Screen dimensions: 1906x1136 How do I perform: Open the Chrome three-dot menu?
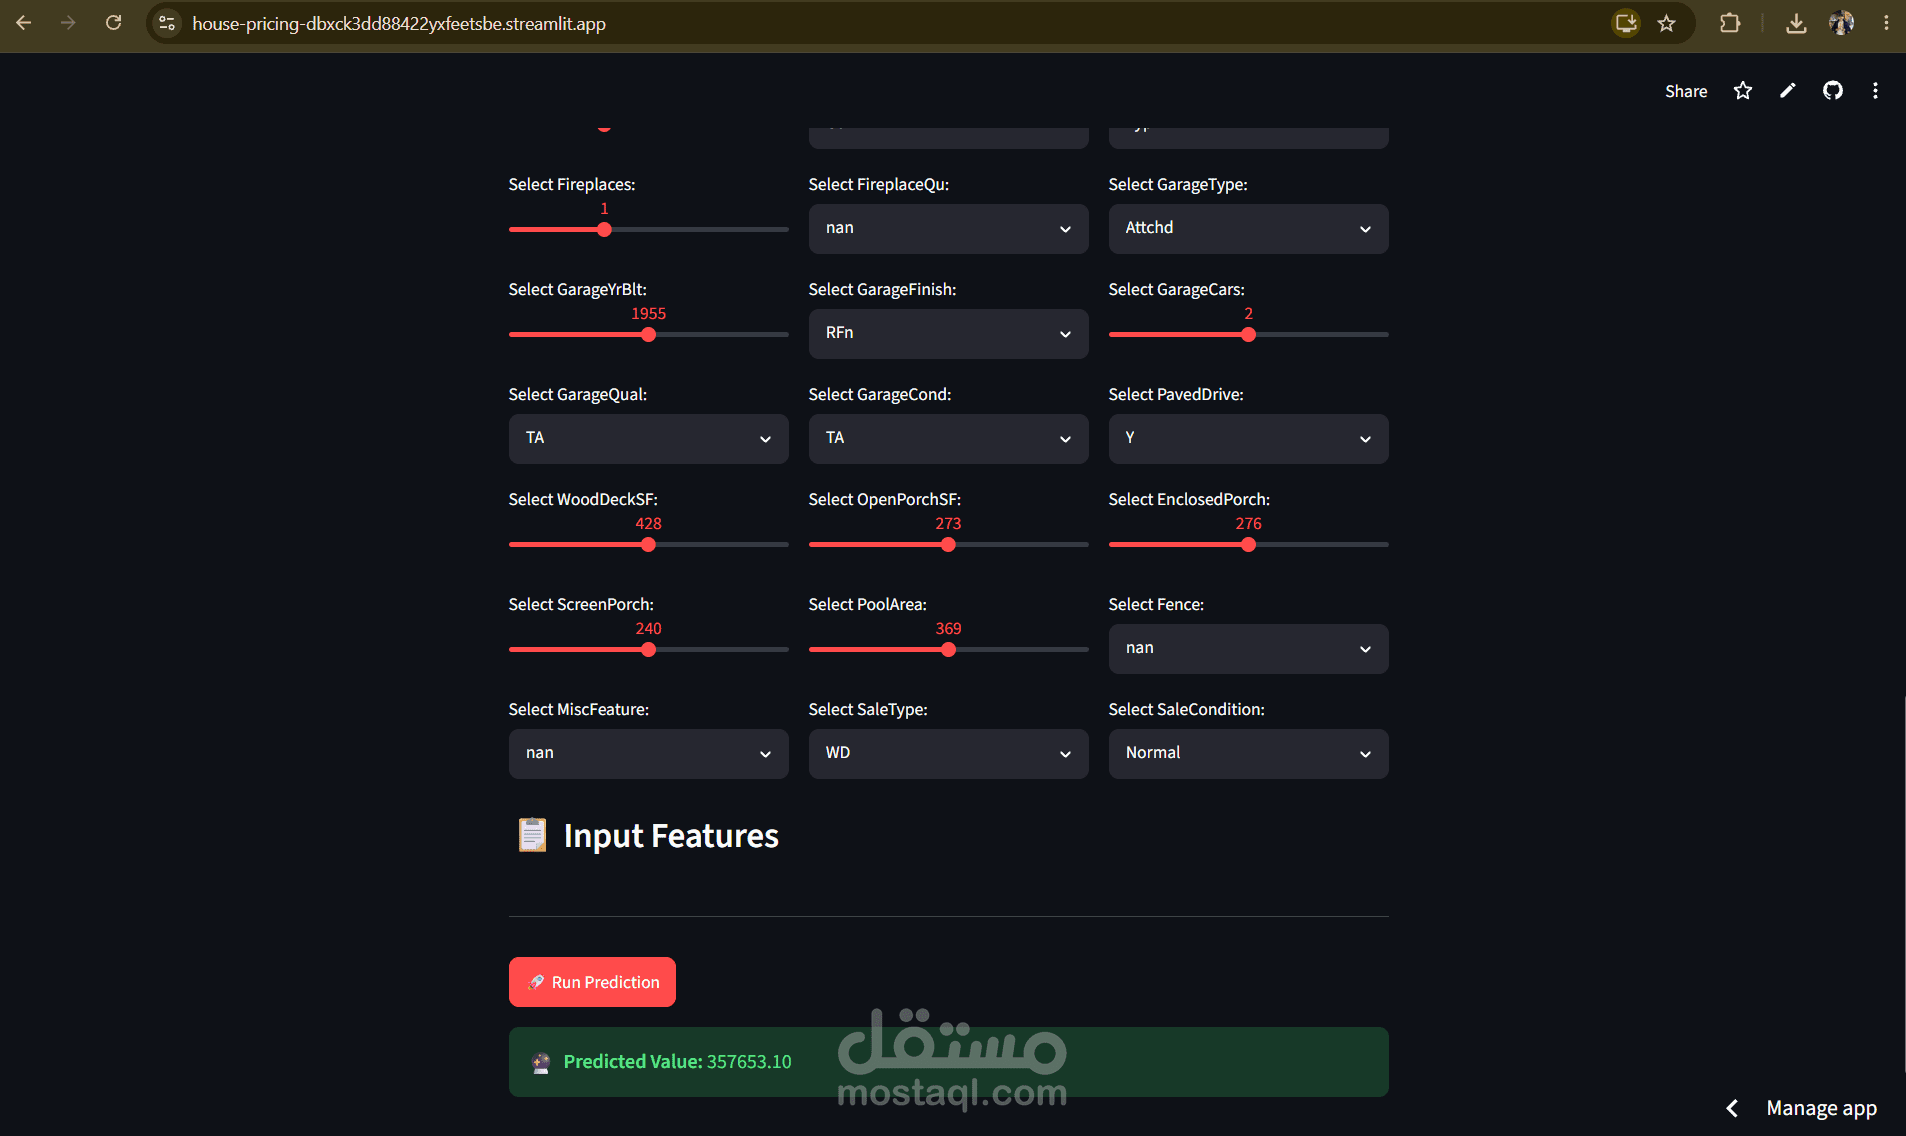click(1886, 23)
